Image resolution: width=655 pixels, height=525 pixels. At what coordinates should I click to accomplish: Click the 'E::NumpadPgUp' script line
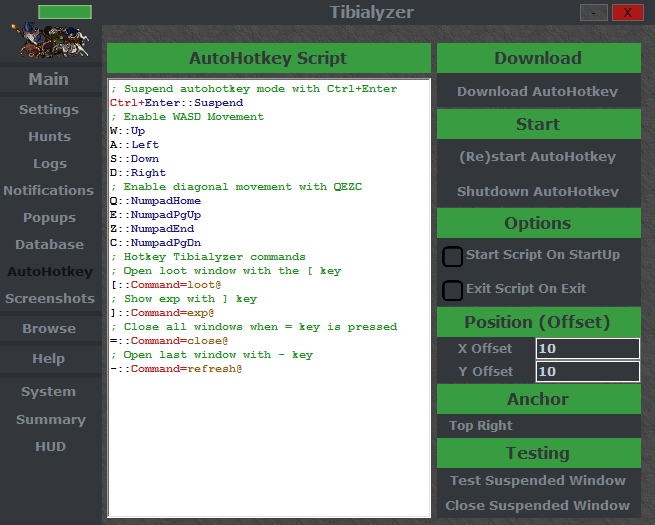(155, 215)
